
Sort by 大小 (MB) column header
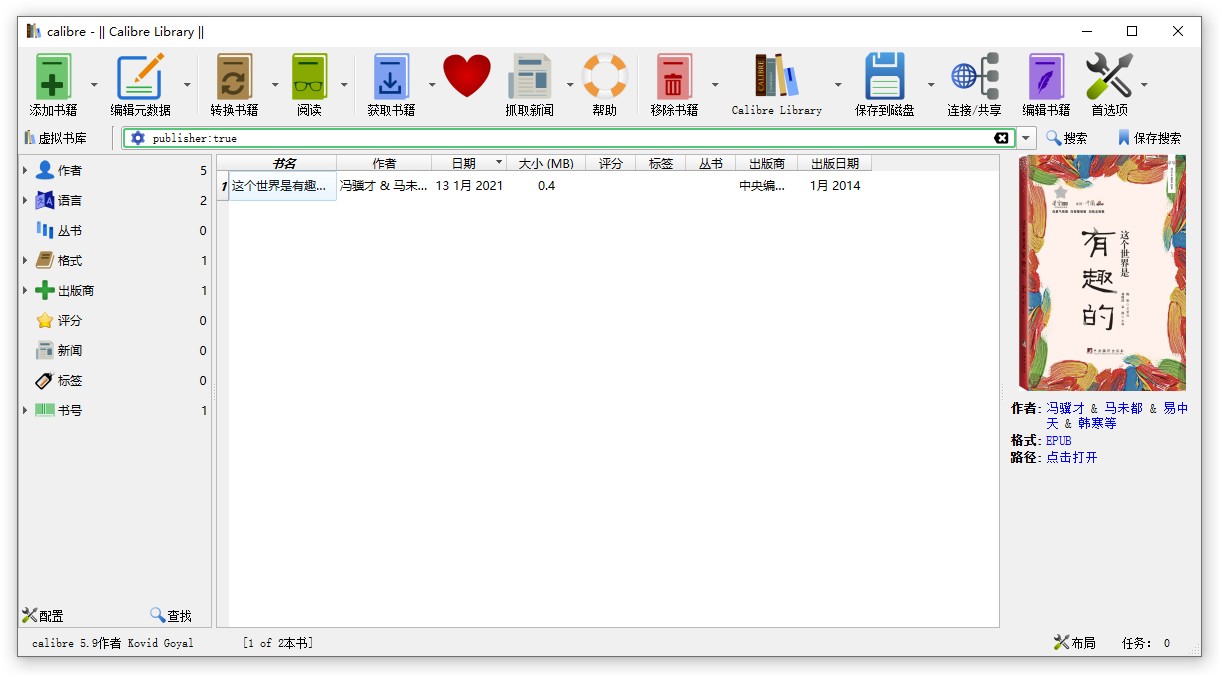[546, 163]
